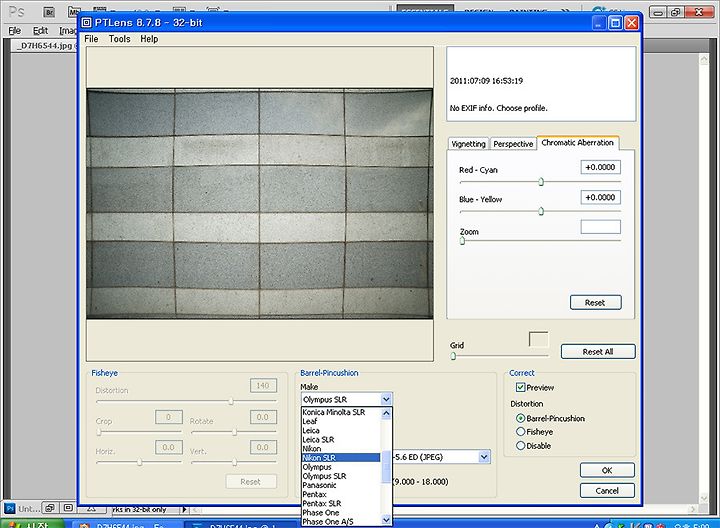Open PTLens File menu

pos(91,39)
